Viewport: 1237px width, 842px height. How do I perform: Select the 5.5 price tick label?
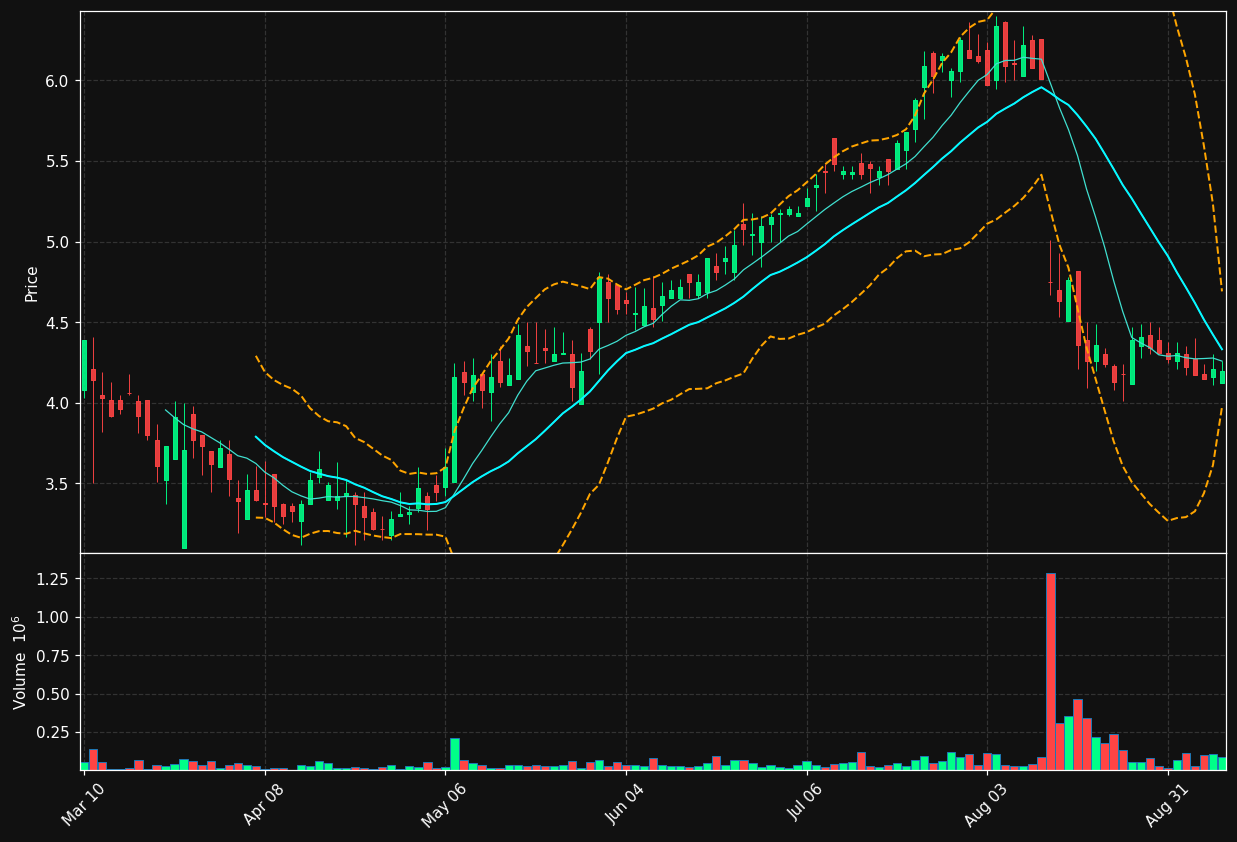(x=59, y=162)
